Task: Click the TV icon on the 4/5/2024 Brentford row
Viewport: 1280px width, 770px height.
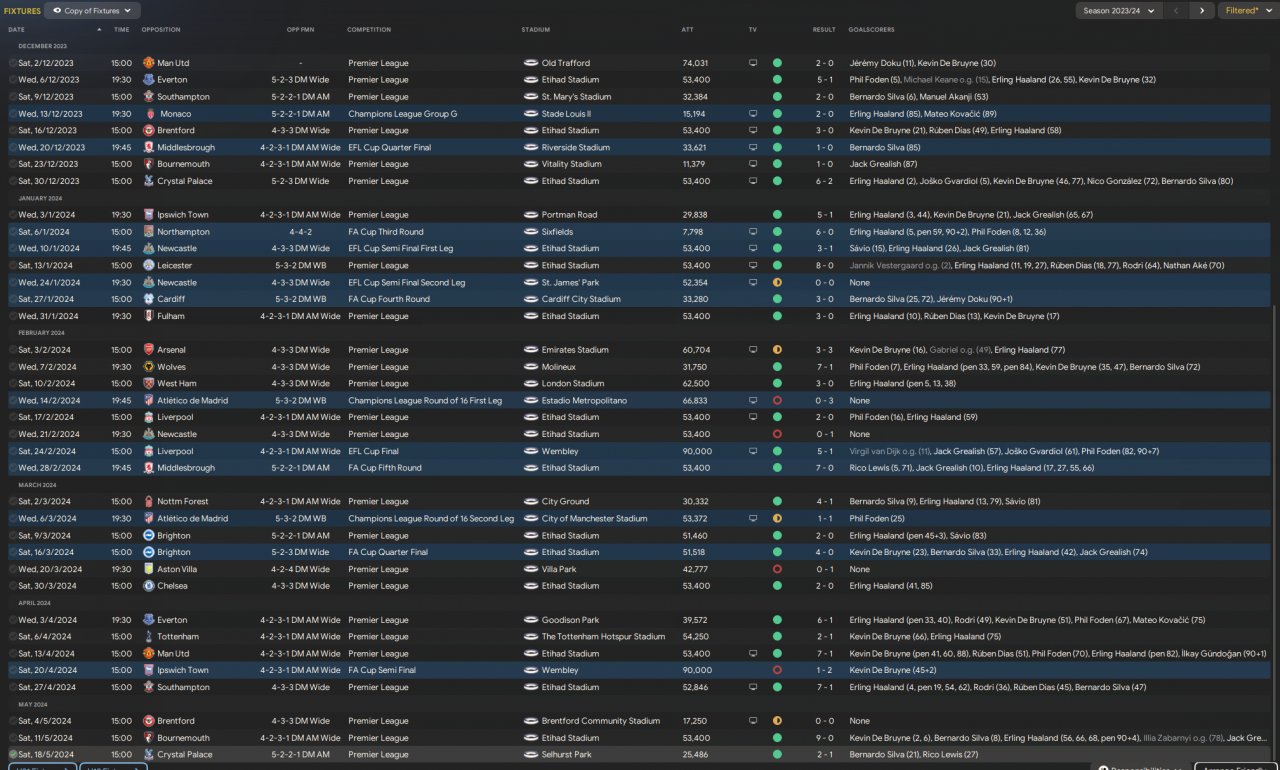Action: point(753,721)
